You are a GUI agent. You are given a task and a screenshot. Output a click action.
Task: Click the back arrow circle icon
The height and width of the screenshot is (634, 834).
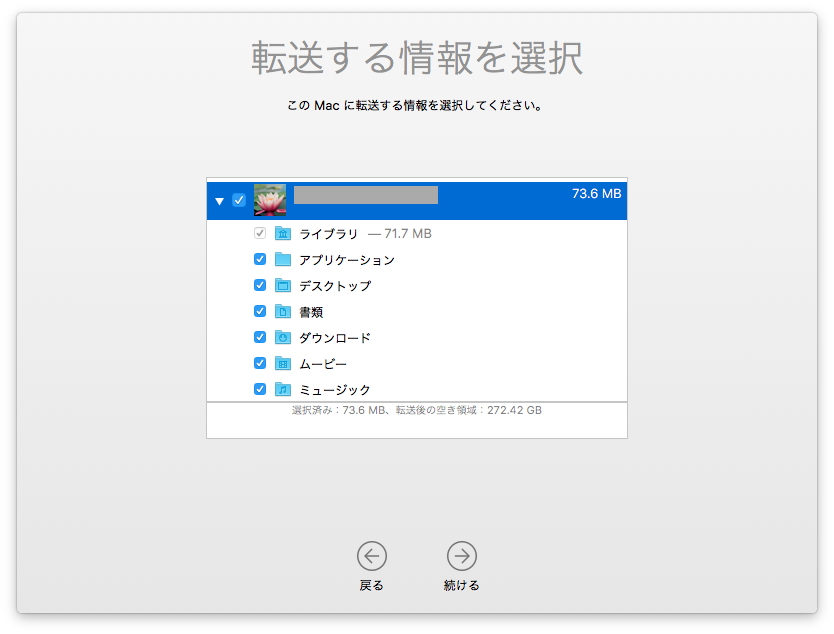coord(371,556)
